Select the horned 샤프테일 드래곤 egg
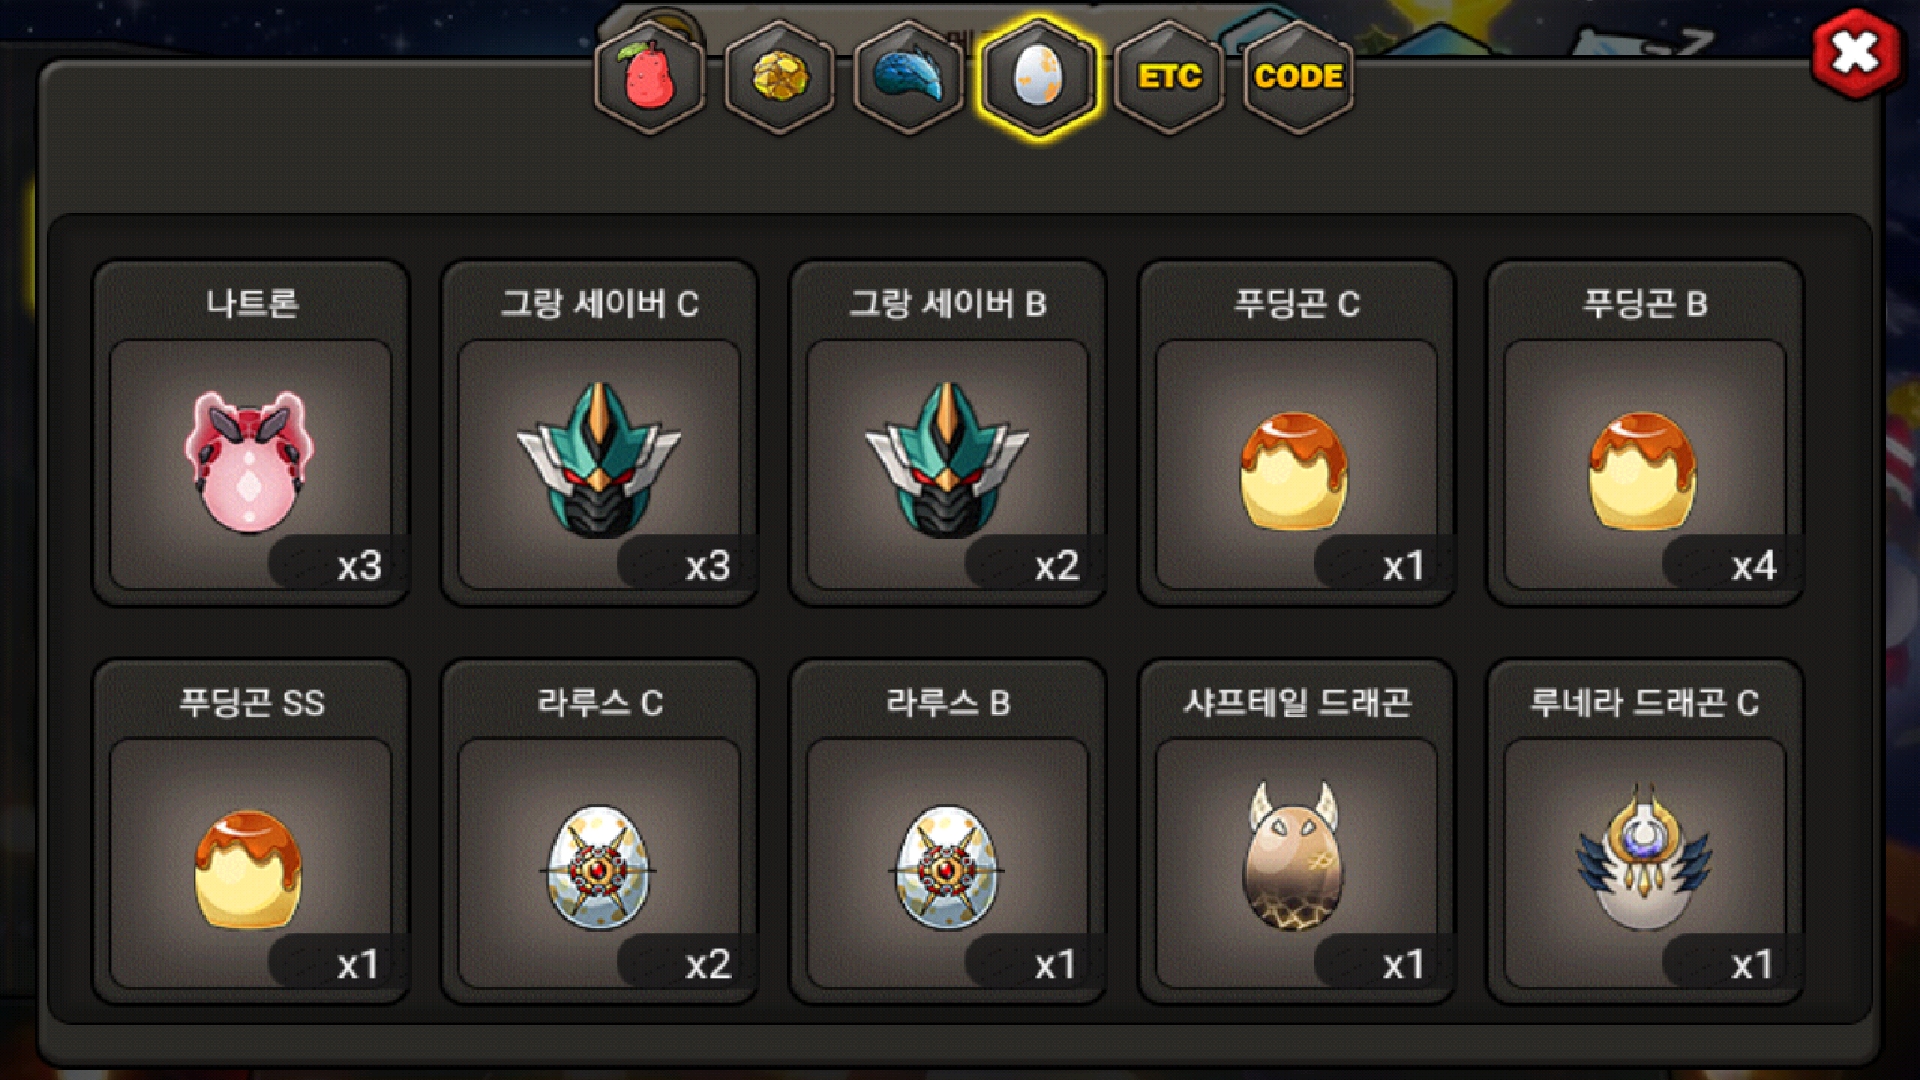 click(1296, 831)
